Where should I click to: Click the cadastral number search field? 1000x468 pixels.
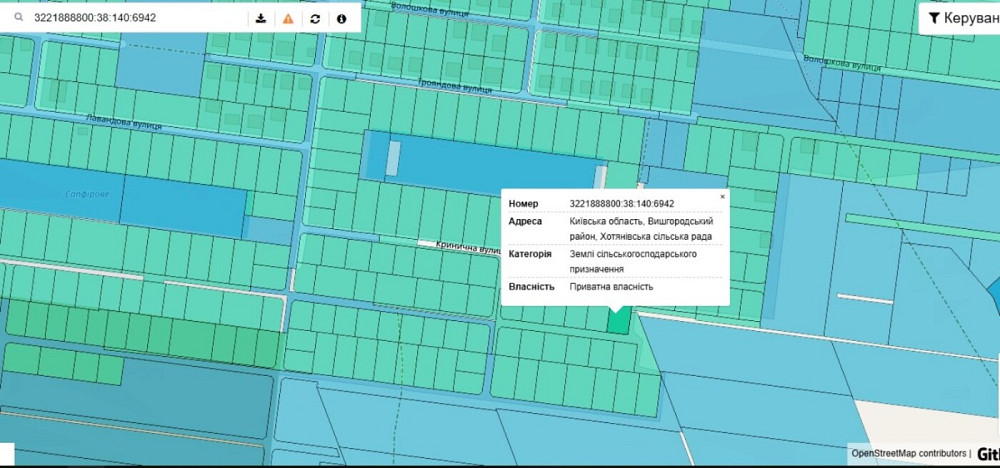tap(130, 18)
